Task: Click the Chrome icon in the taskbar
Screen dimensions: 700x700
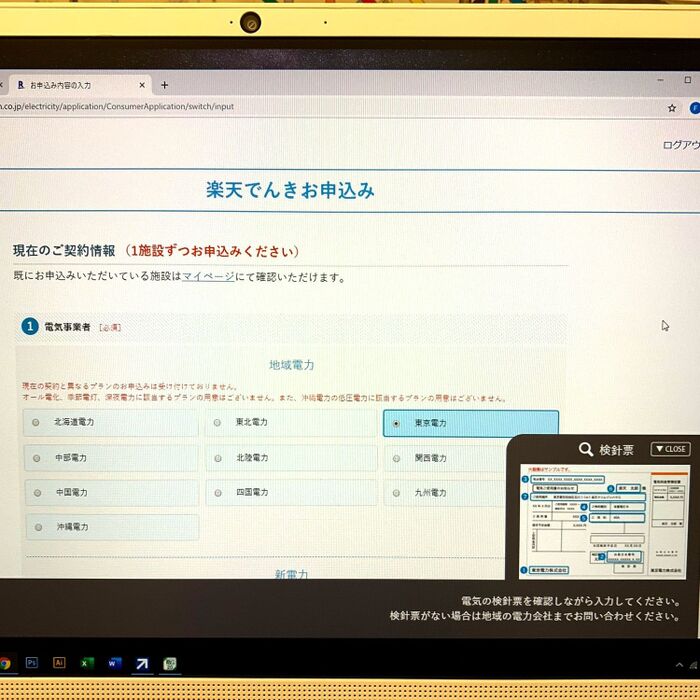Action: 5,662
